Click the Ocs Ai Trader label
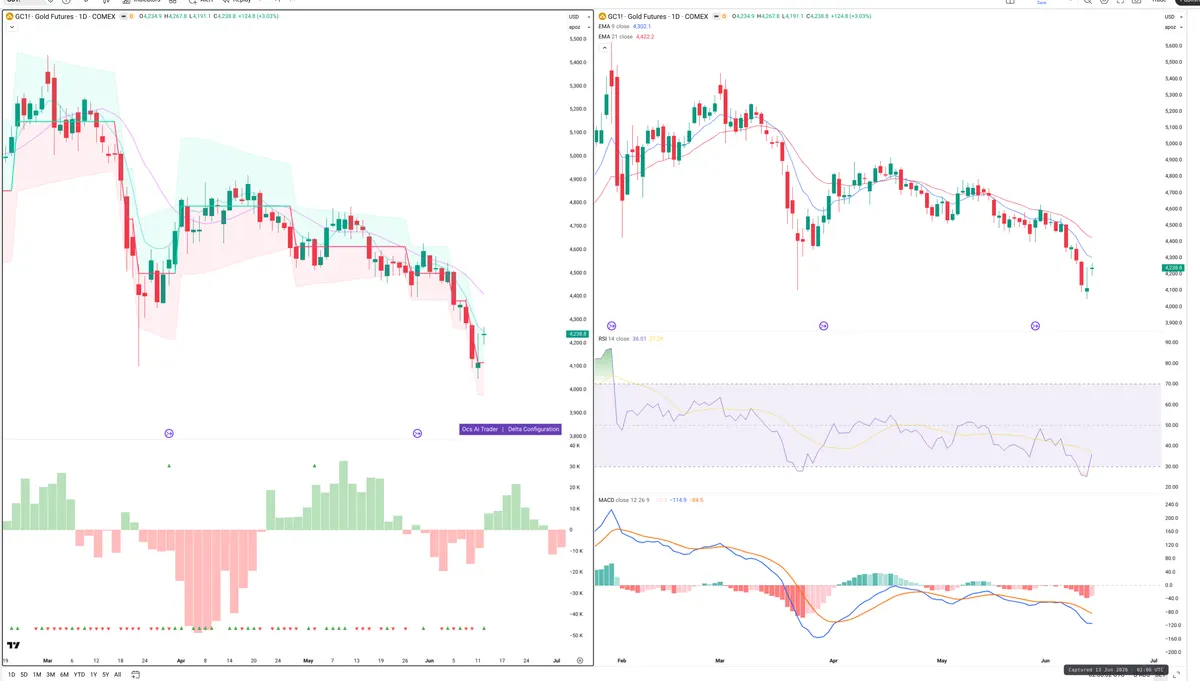 click(479, 429)
